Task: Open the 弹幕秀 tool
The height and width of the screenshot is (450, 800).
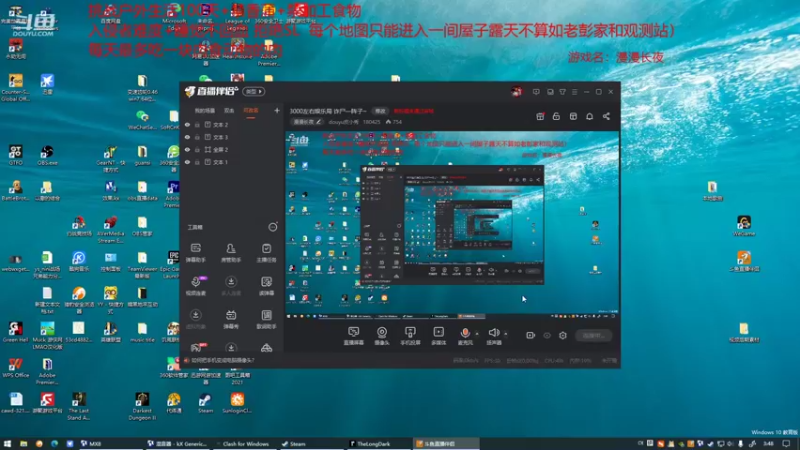Action: [231, 319]
